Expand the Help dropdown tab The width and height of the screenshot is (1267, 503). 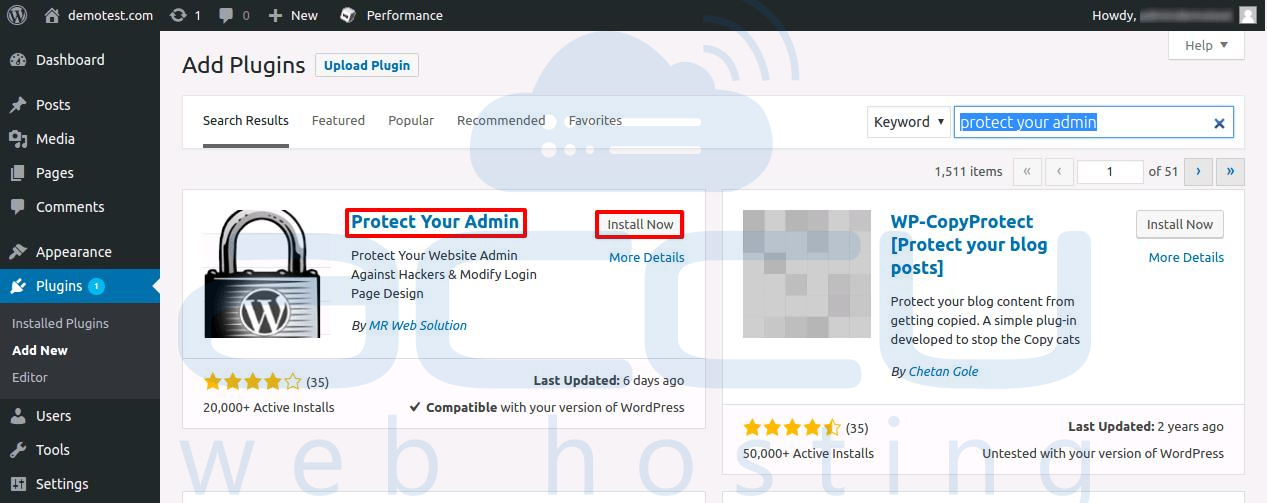1206,45
